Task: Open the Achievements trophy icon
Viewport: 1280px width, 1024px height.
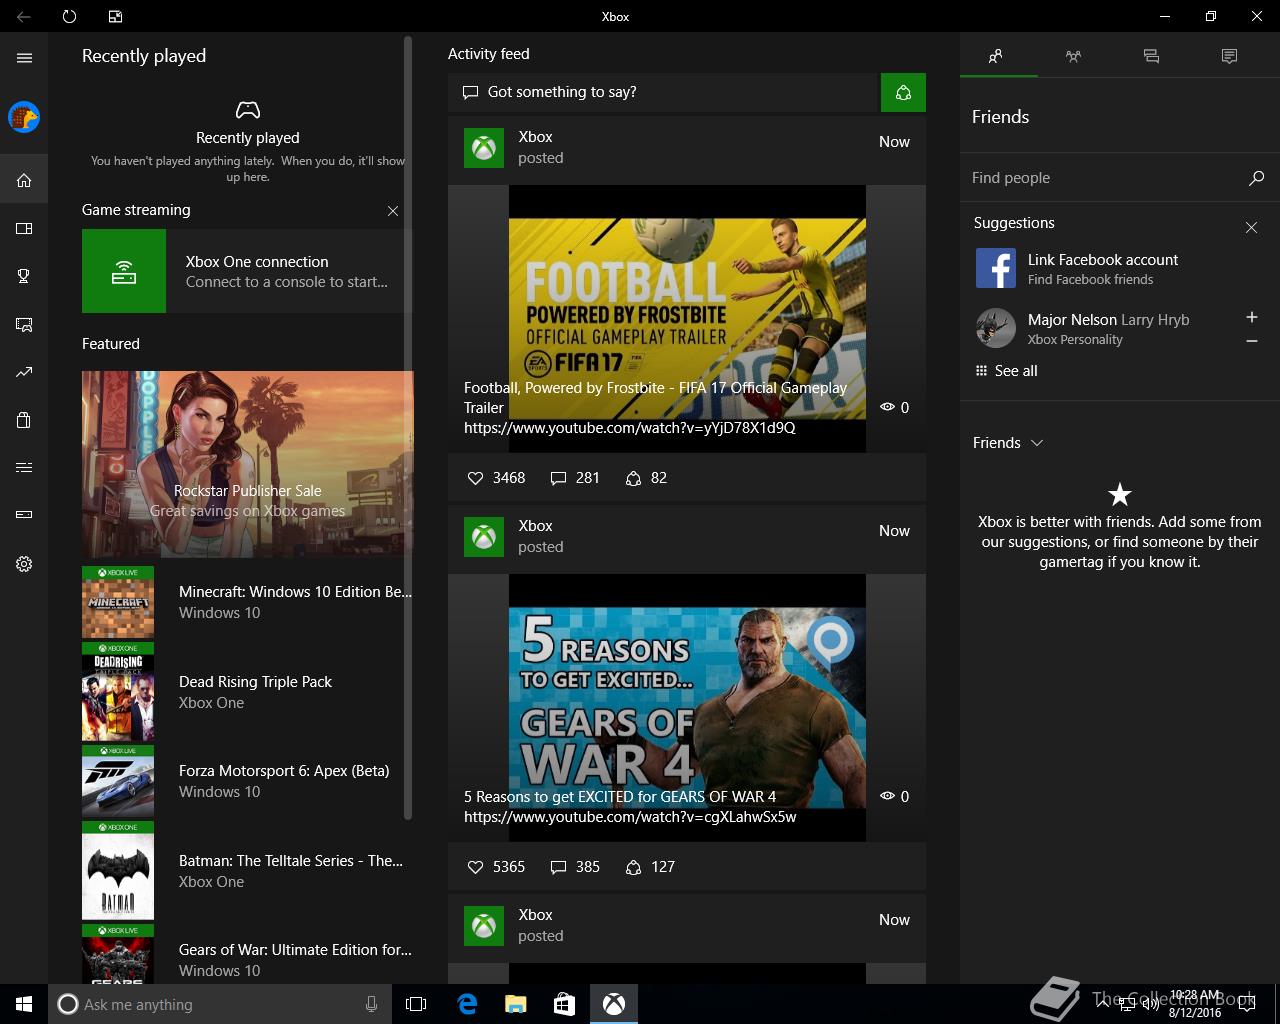Action: [24, 276]
